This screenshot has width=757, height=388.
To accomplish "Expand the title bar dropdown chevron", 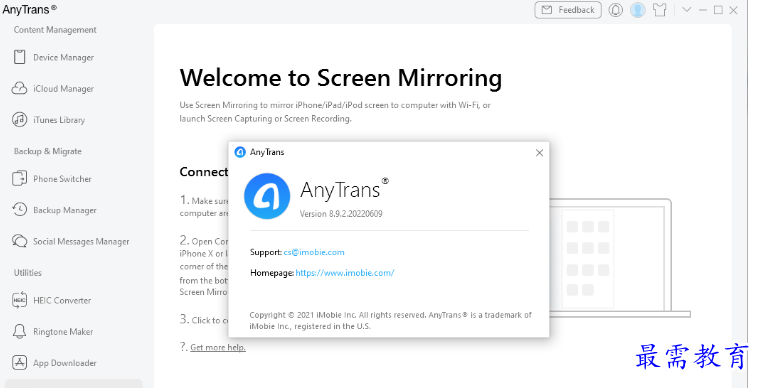I will tap(687, 10).
